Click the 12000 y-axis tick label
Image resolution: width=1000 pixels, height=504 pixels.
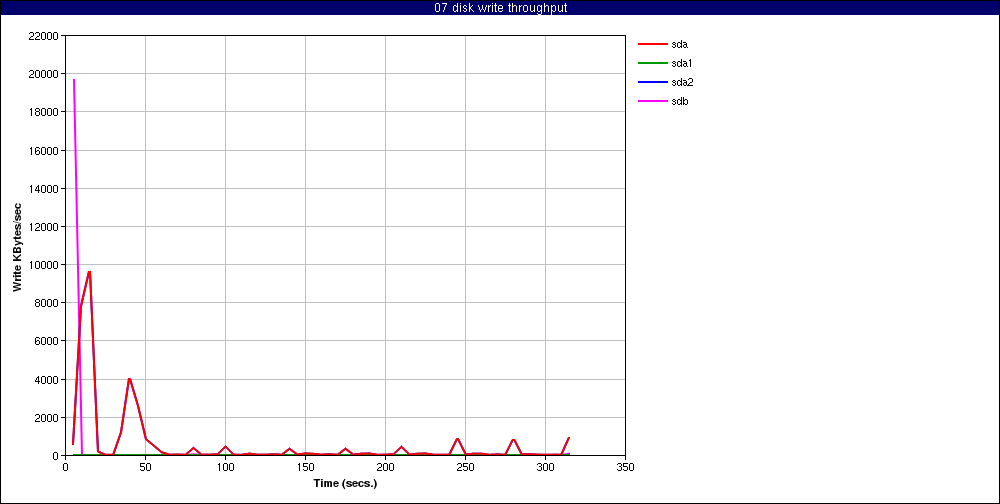(x=44, y=226)
